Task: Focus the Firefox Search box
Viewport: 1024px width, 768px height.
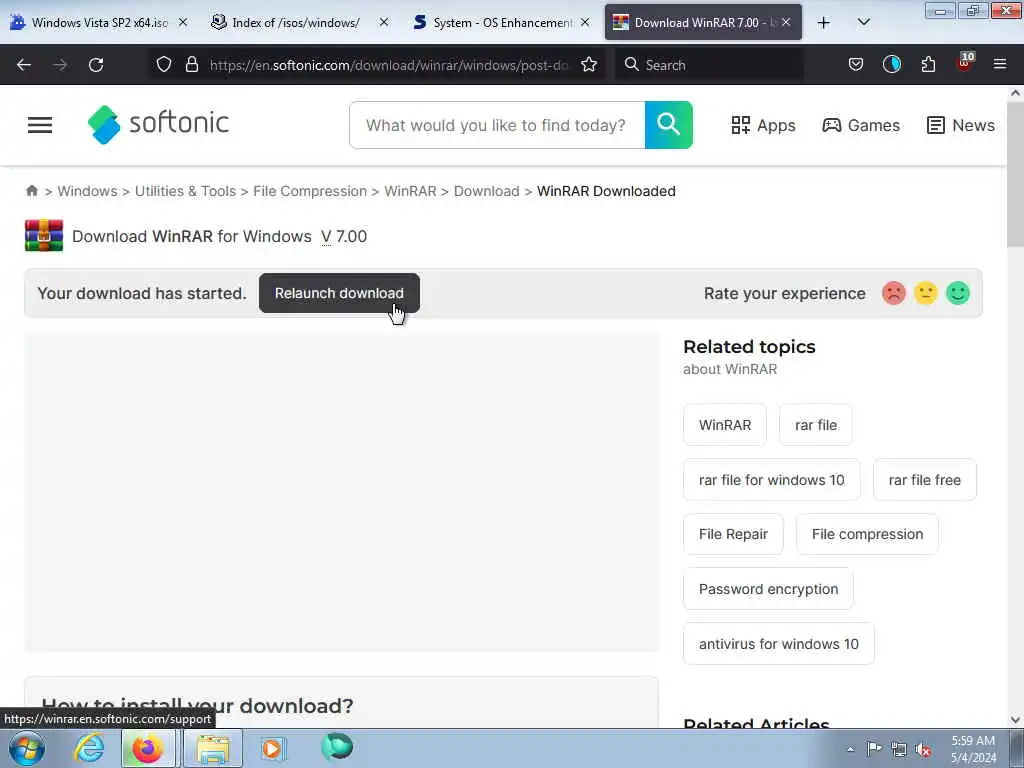Action: tap(709, 65)
